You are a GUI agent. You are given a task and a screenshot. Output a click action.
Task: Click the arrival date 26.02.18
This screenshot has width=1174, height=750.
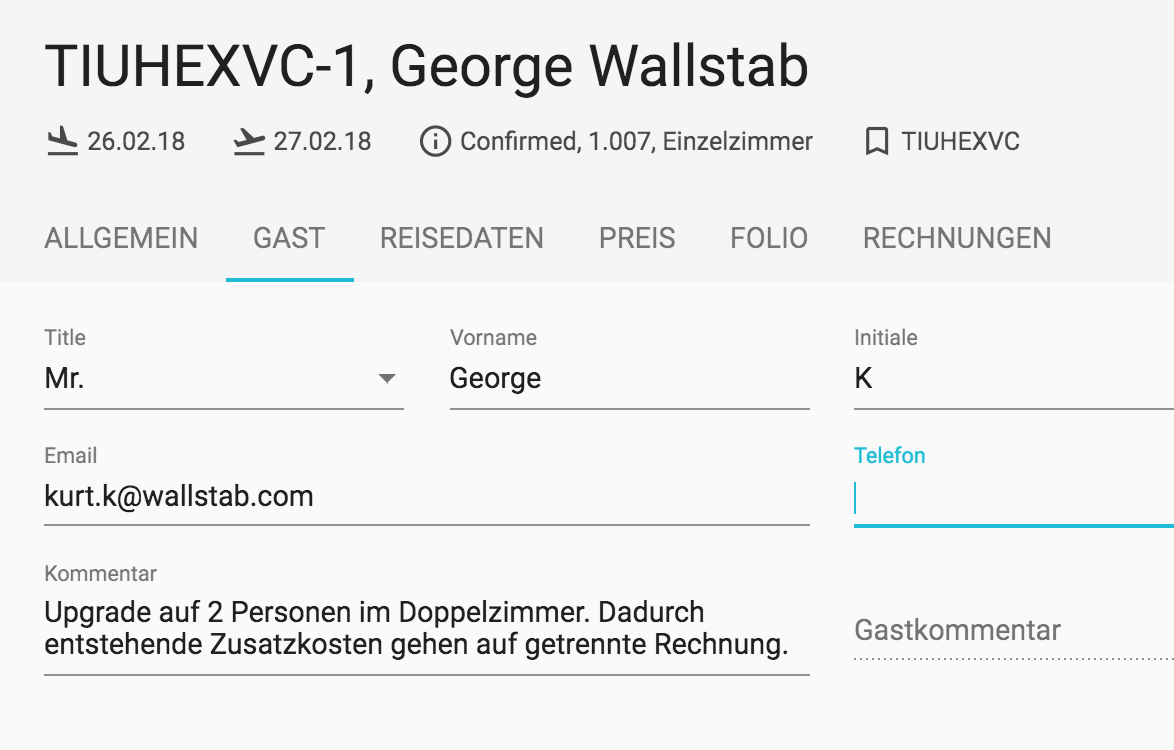136,141
